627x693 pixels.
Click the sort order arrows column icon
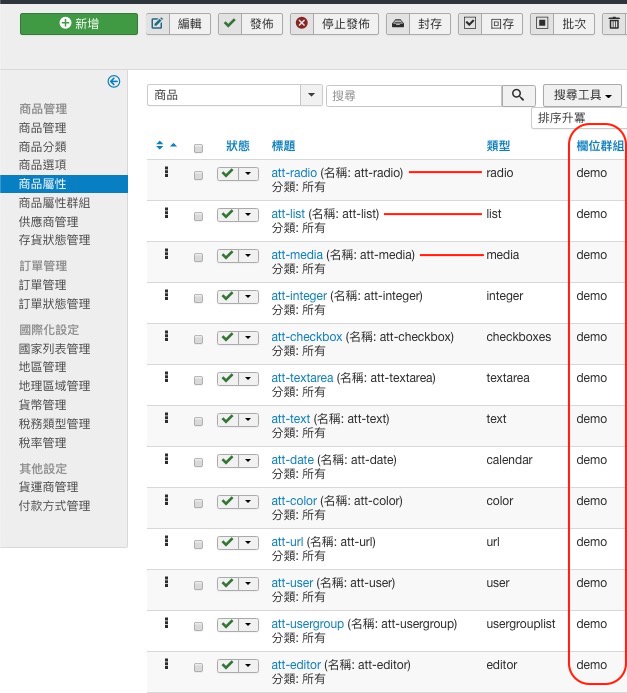(x=166, y=146)
